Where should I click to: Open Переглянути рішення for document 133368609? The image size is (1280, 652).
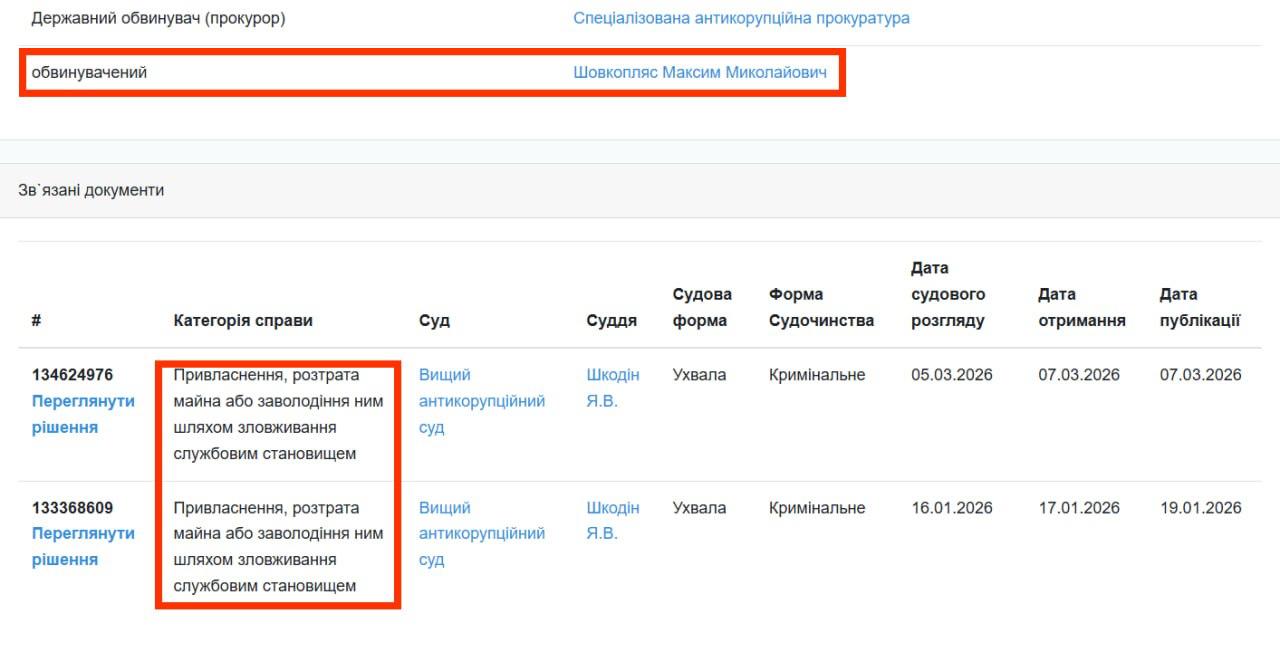pyautogui.click(x=83, y=546)
